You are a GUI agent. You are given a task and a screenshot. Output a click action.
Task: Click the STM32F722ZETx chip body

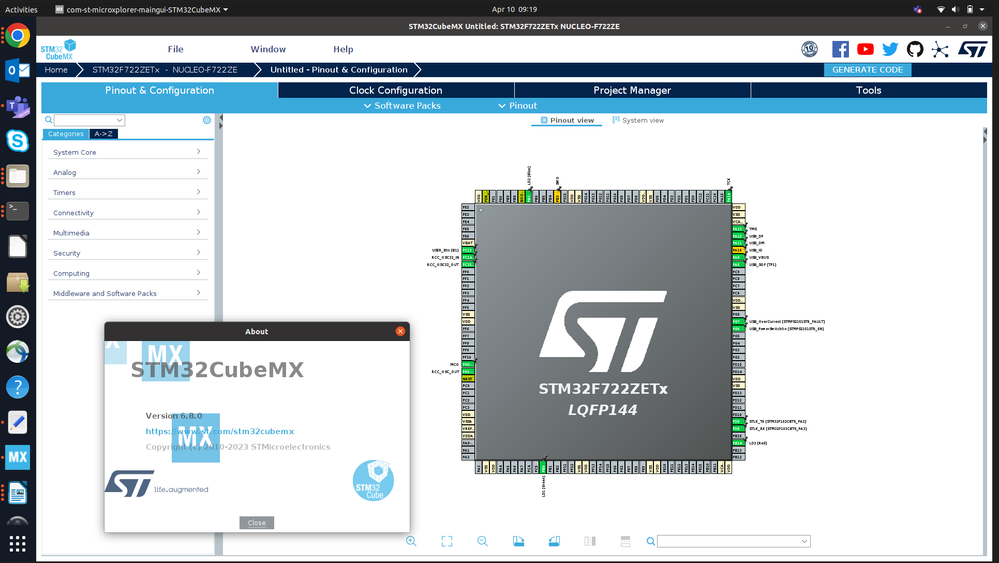click(x=603, y=332)
